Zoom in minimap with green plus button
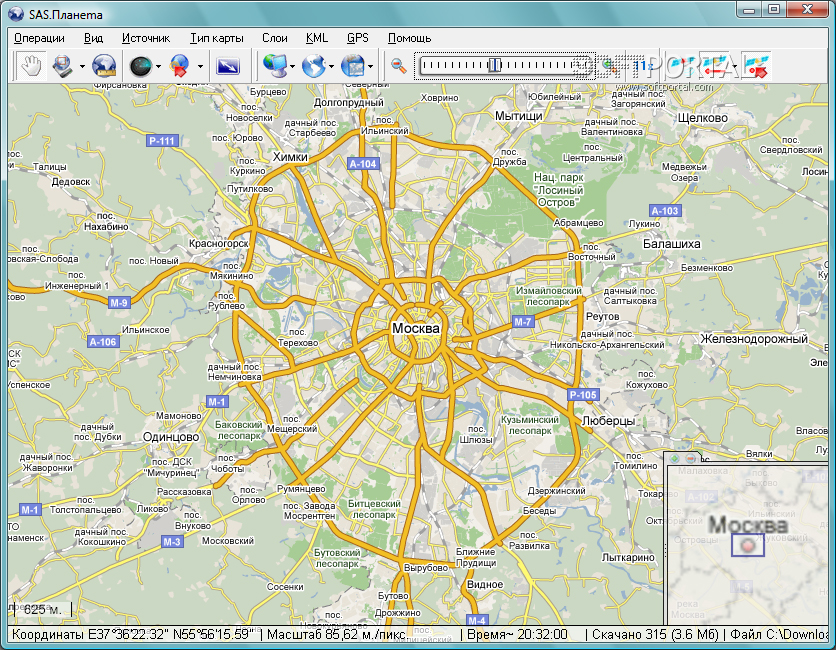The width and height of the screenshot is (836, 650). click(674, 458)
